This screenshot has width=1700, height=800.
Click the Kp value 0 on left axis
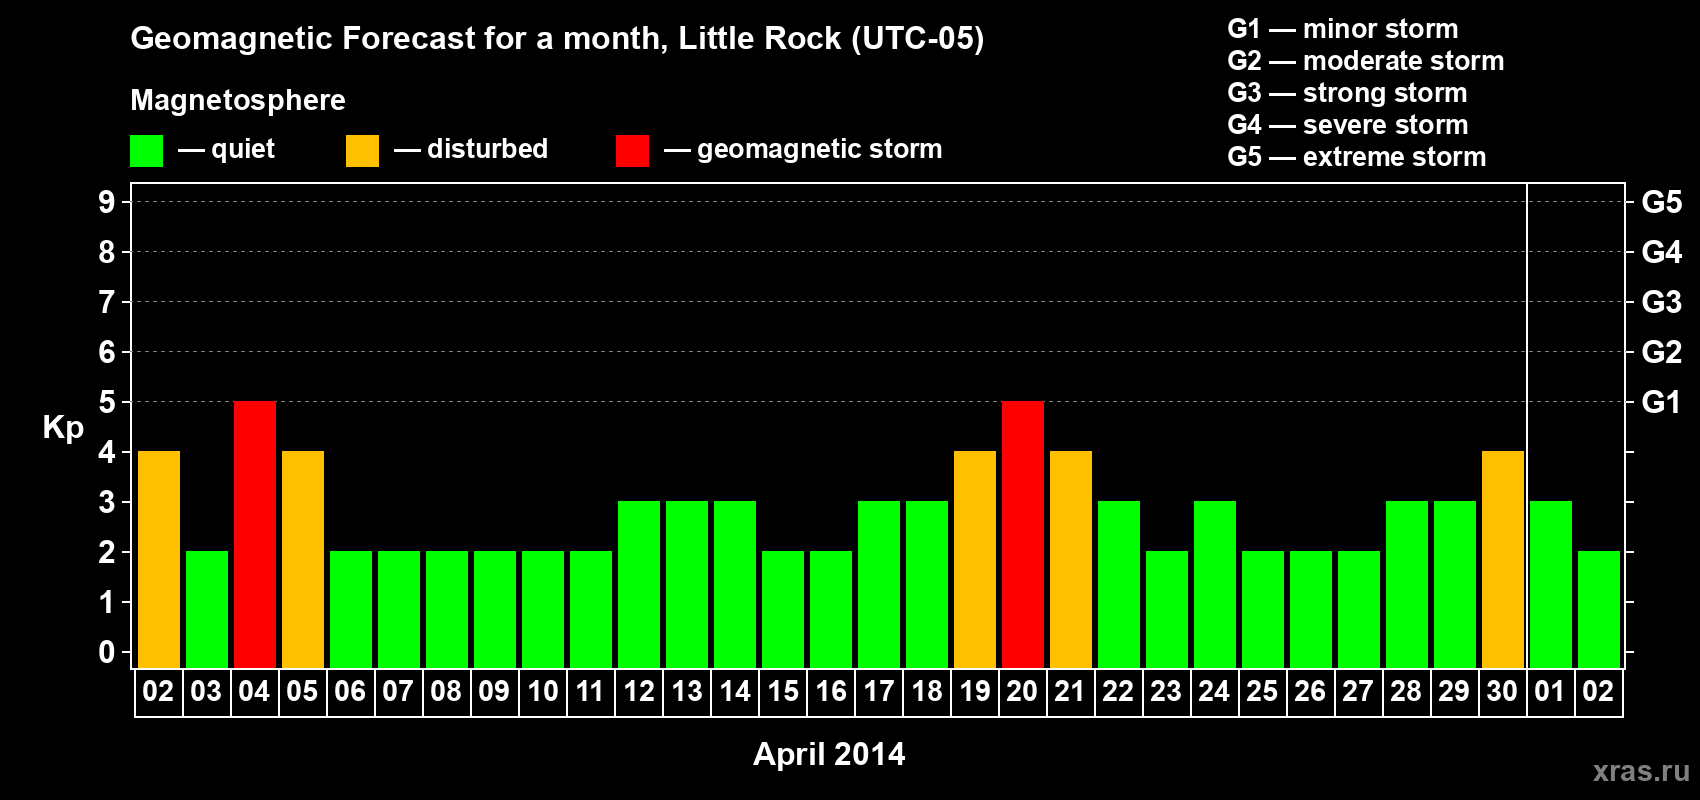(107, 652)
